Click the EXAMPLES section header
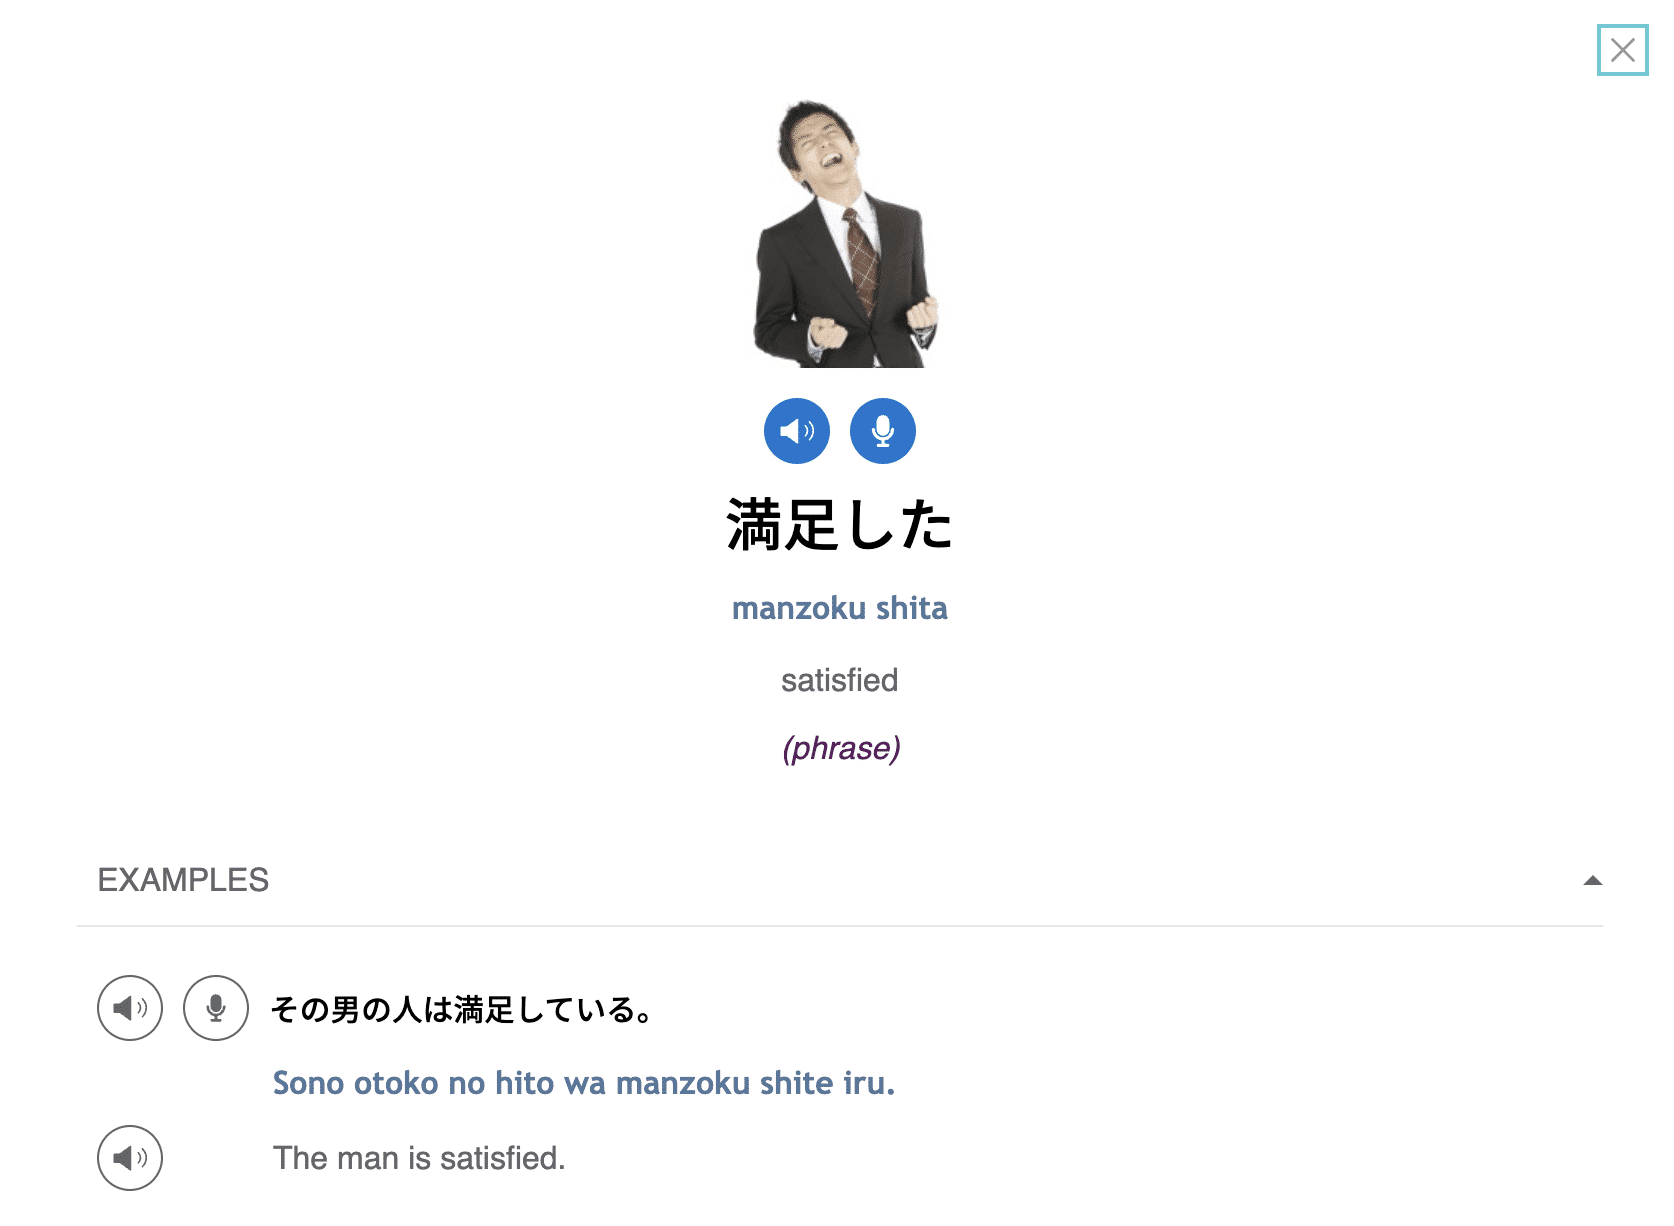 840,880
